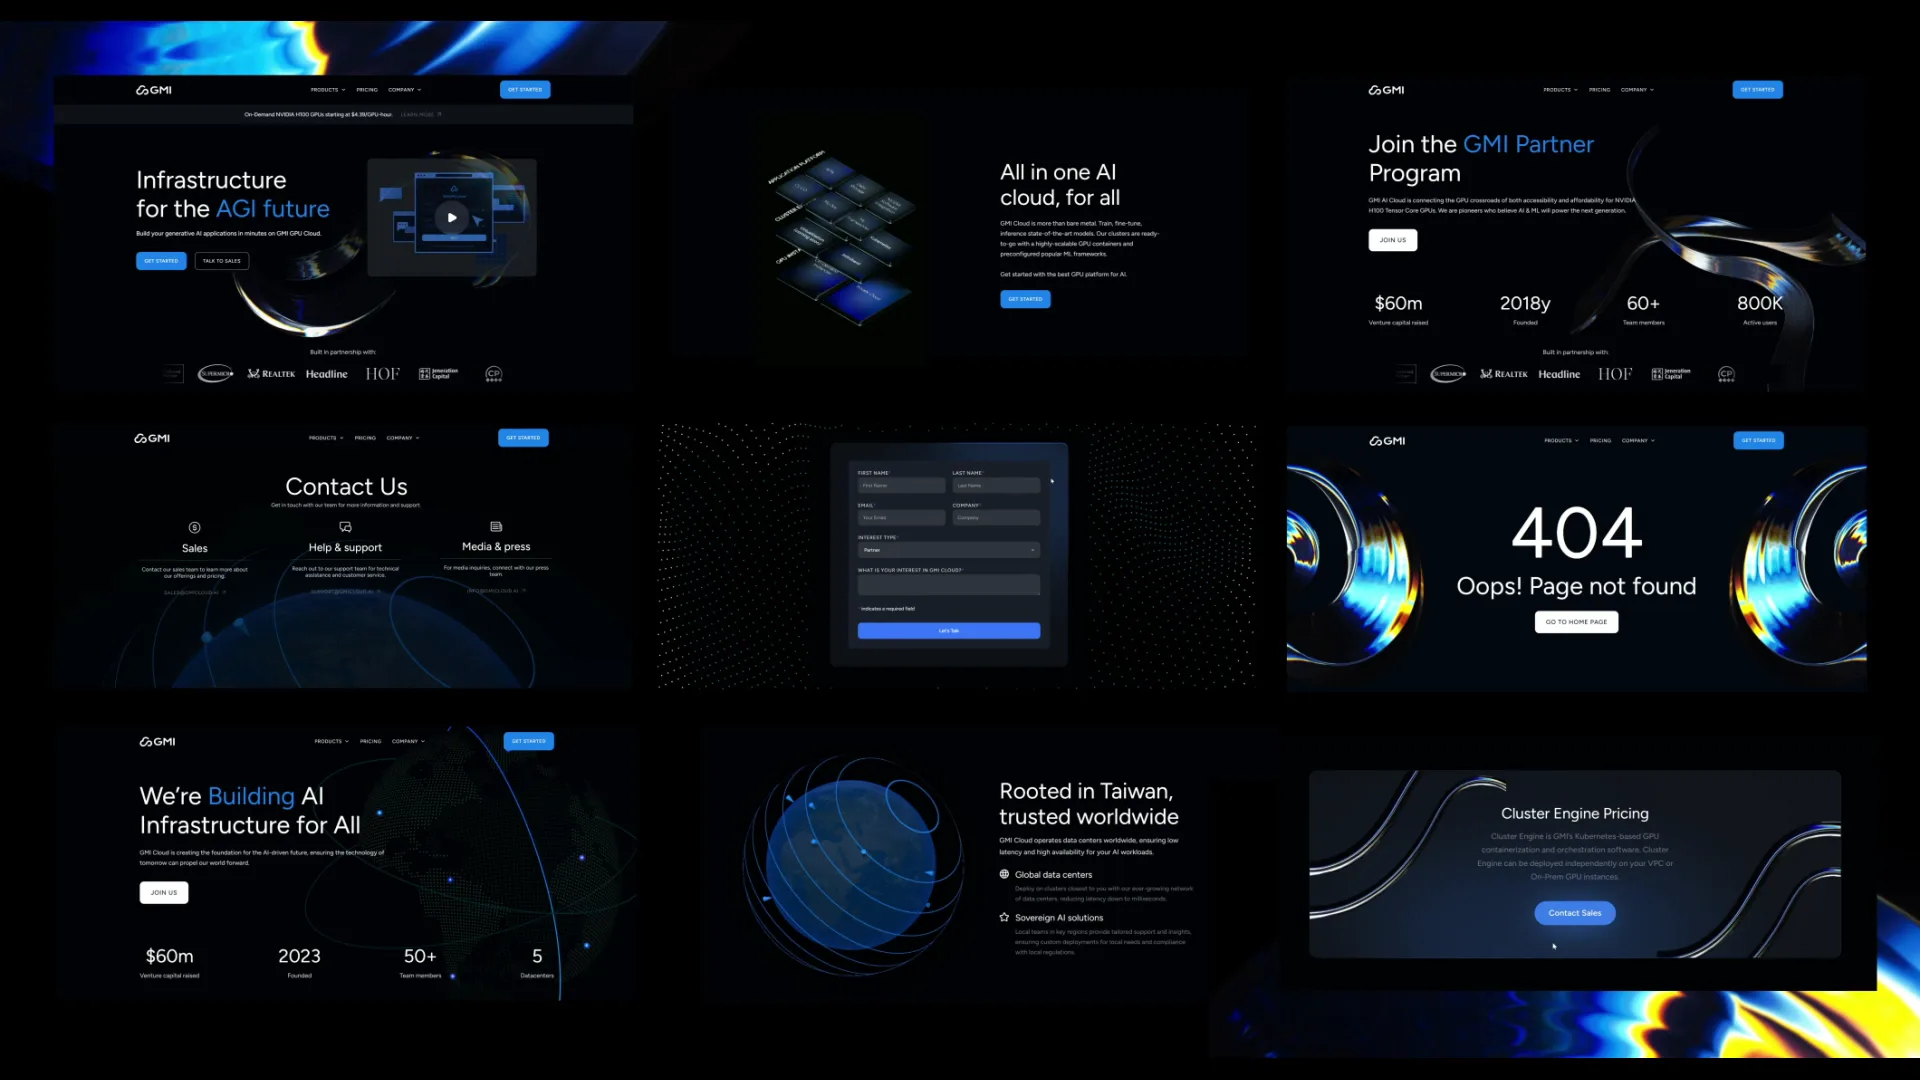
Task: Click the star icon beside Sovereign AI solutions
Action: point(1004,917)
